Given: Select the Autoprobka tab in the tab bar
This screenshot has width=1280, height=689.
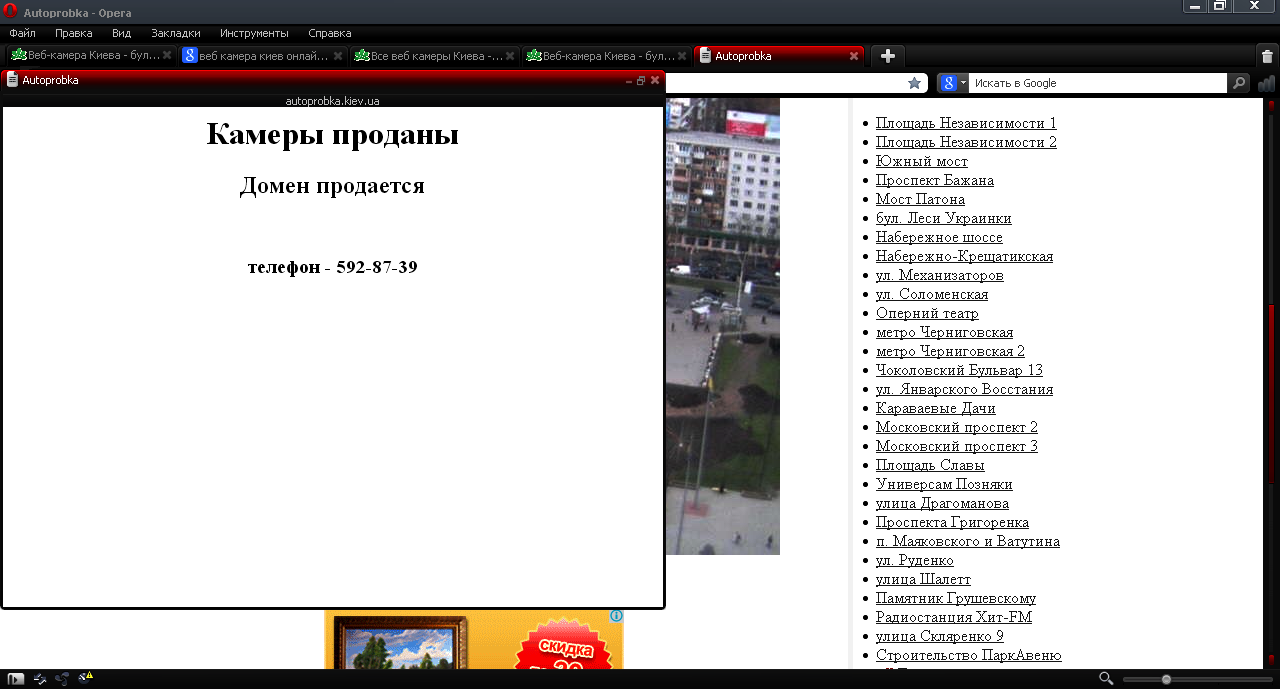Looking at the screenshot, I should point(778,56).
